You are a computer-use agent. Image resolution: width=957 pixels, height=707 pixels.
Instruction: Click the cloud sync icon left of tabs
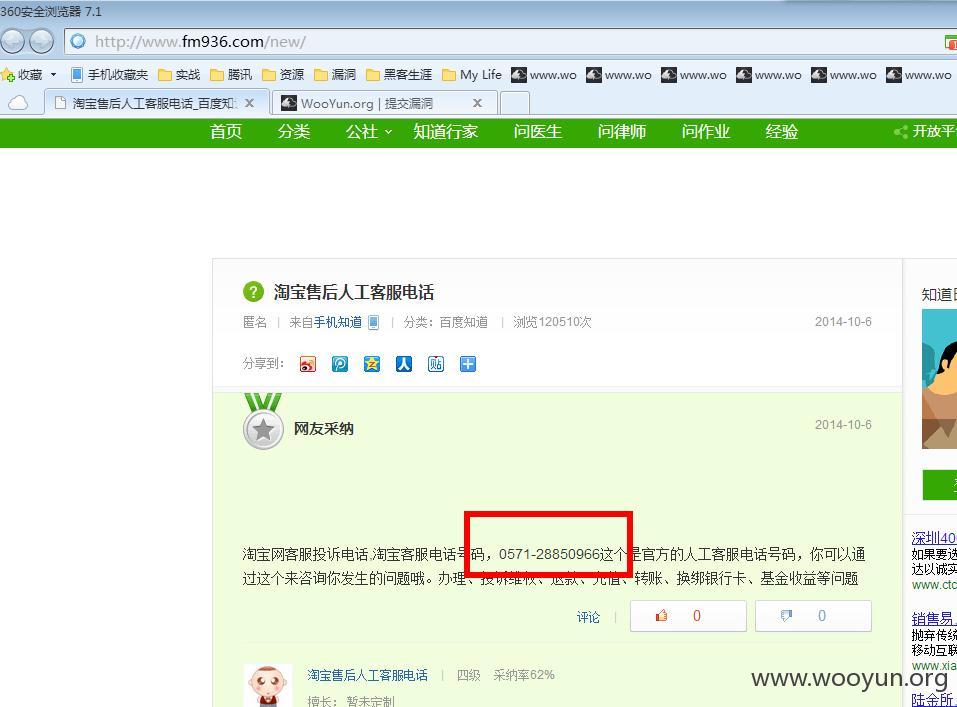tap(18, 103)
